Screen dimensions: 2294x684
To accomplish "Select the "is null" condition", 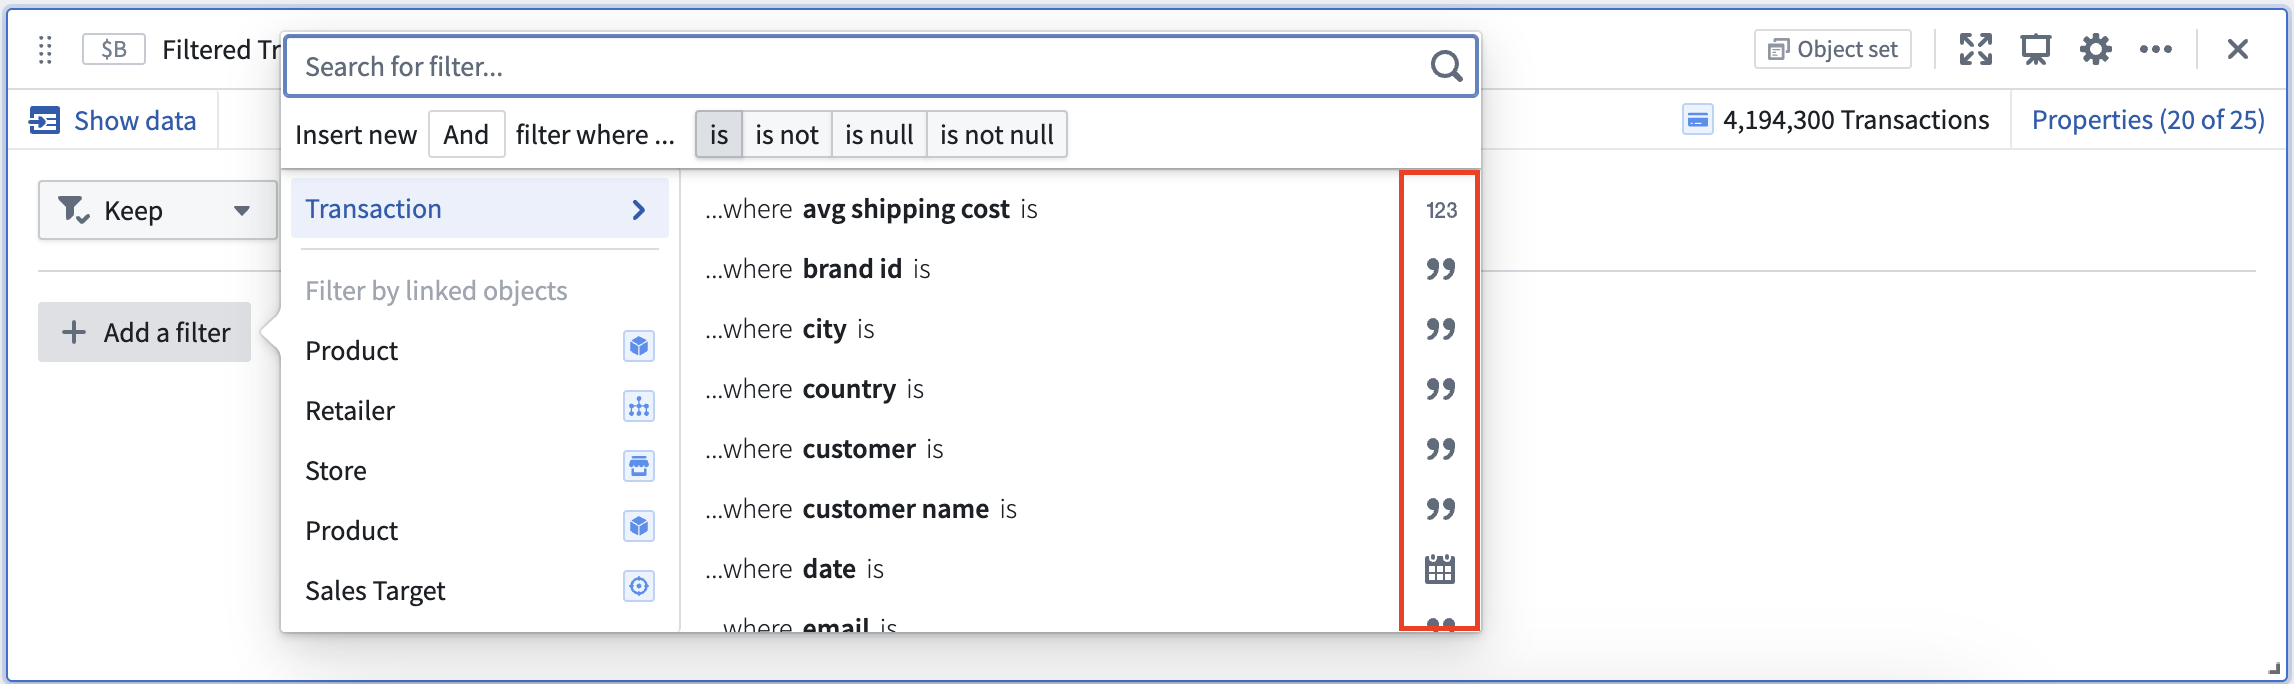I will pyautogui.click(x=879, y=134).
